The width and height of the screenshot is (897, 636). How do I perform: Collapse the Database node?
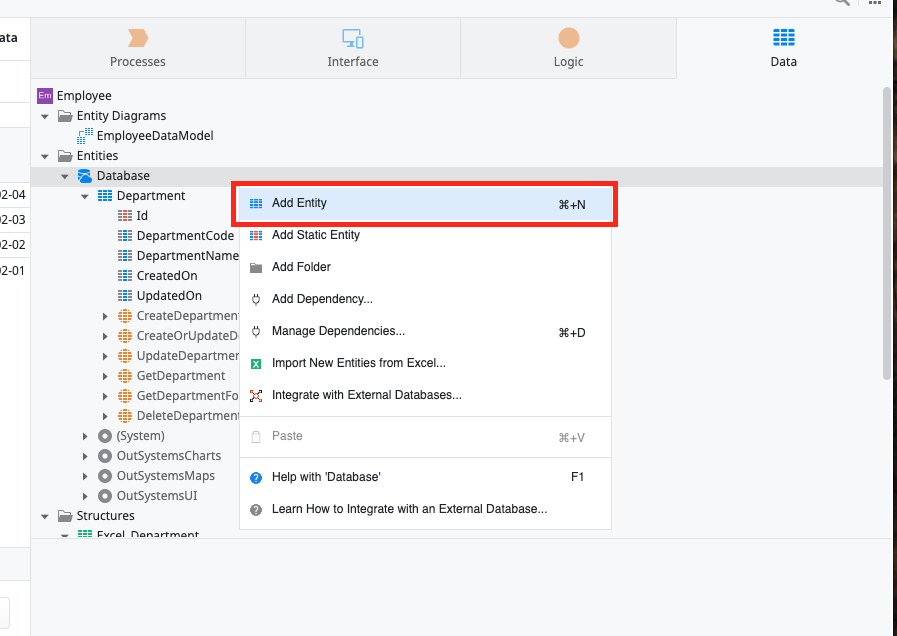65,176
